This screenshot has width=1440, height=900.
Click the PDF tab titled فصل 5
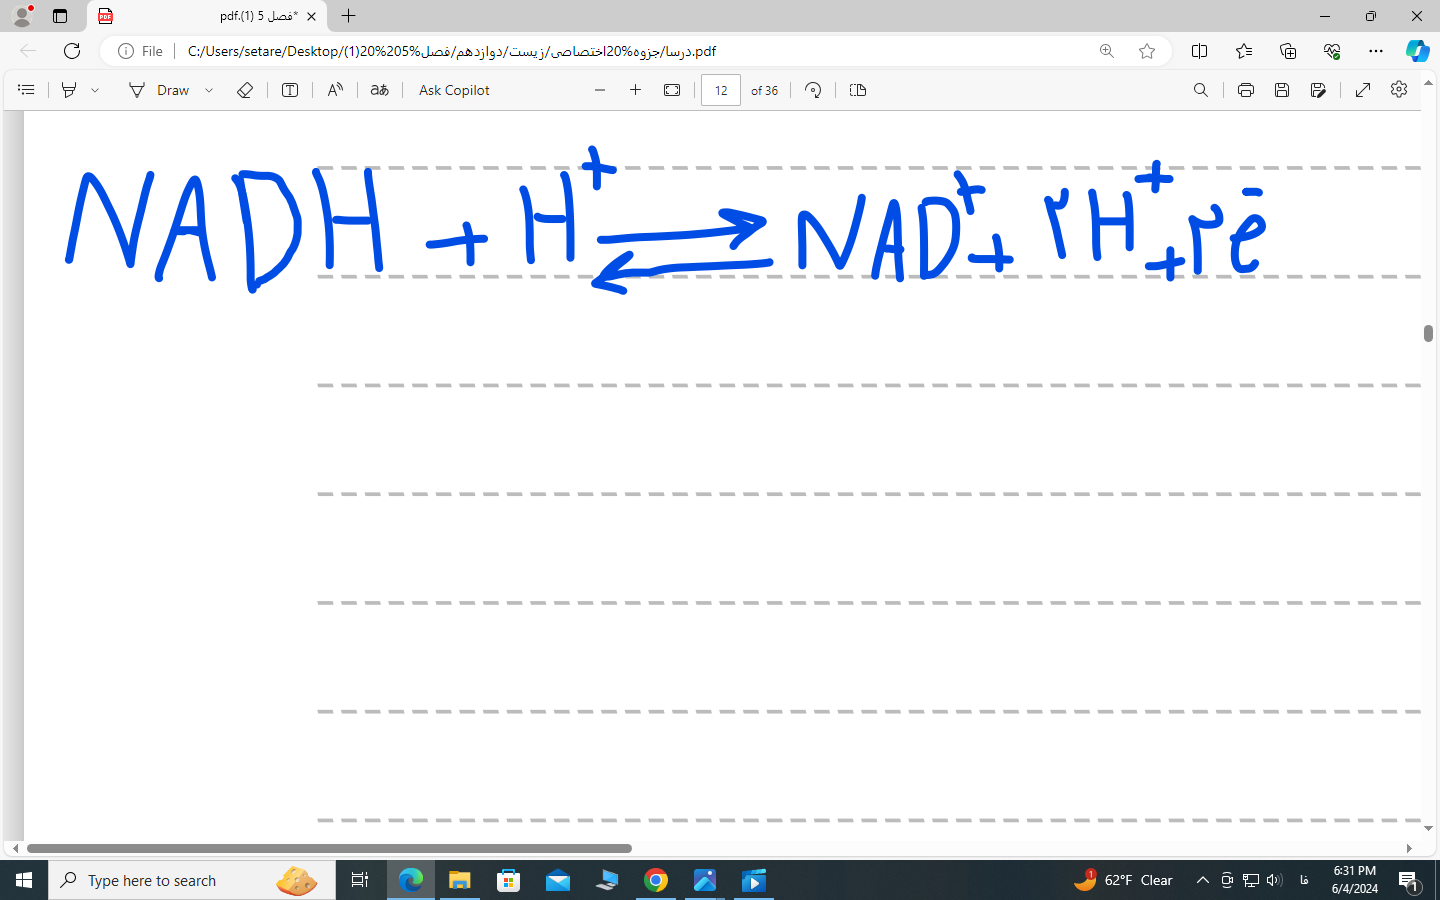point(210,16)
